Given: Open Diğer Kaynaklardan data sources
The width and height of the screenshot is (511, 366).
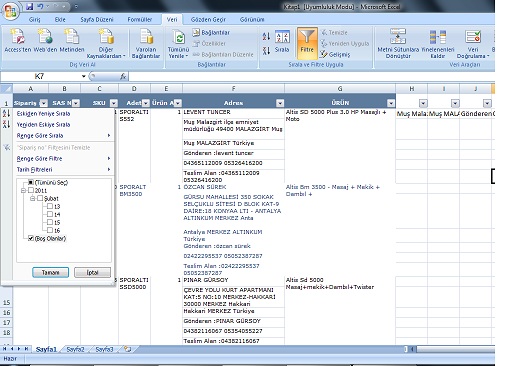Looking at the screenshot, I should click(x=106, y=43).
